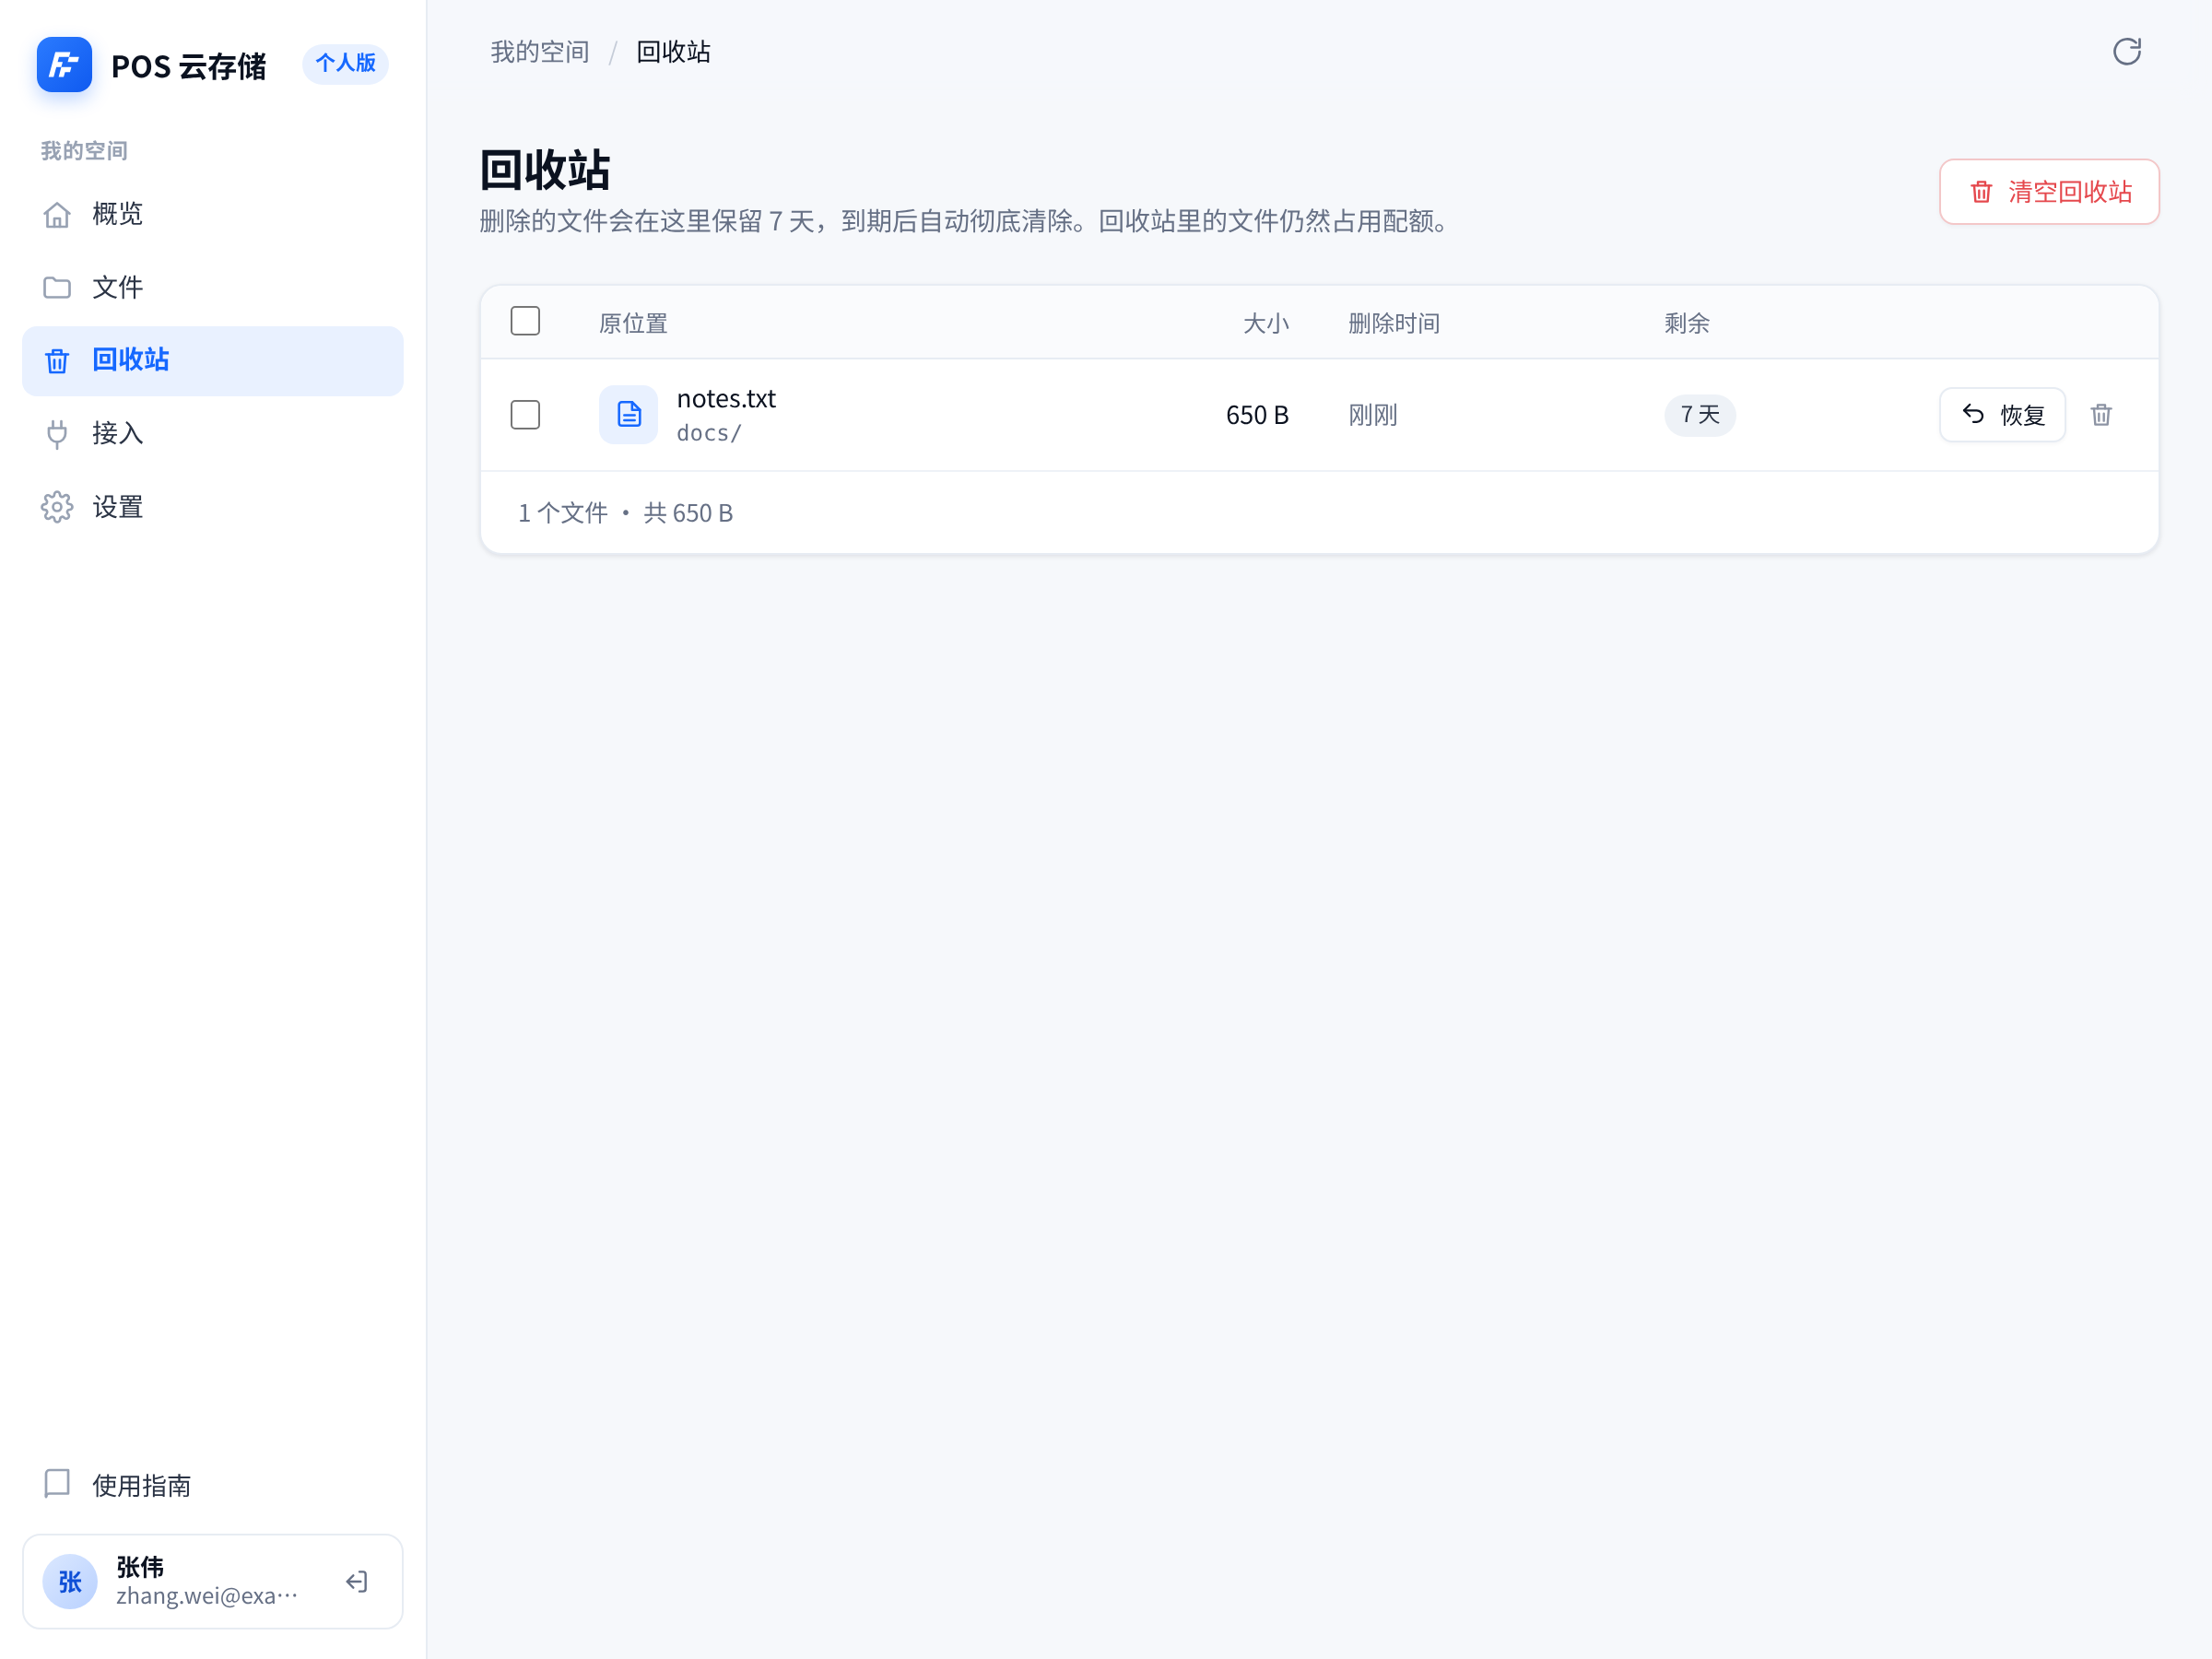Tick the checkbox for notes.txt row

pos(525,414)
